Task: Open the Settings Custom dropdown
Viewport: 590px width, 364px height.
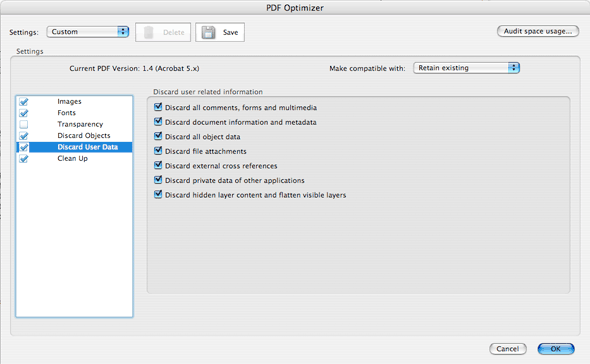Action: 88,32
